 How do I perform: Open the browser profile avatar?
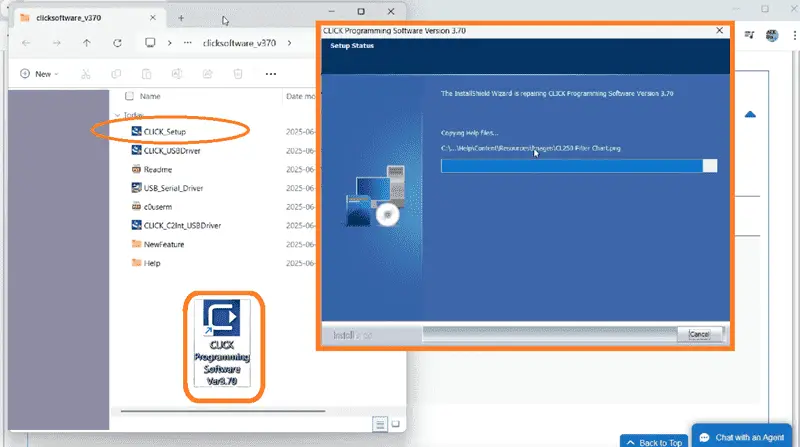click(x=772, y=35)
